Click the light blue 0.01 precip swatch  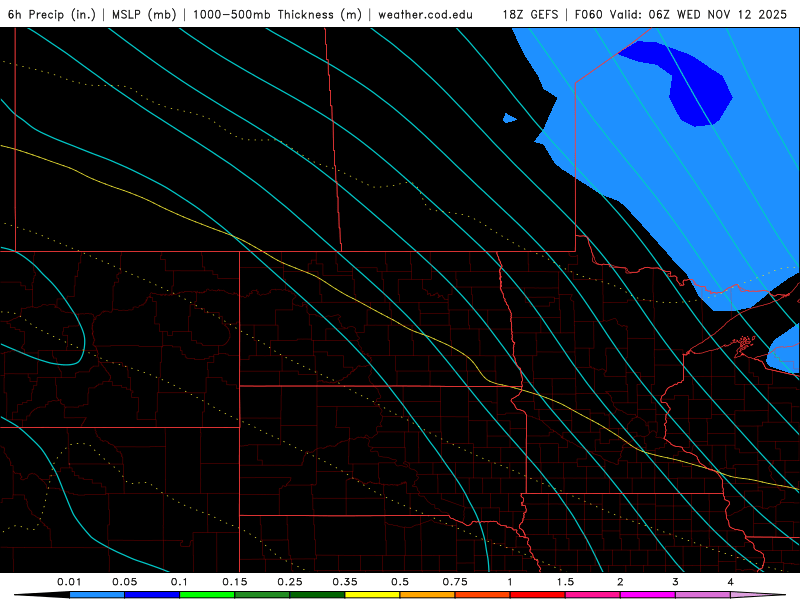pyautogui.click(x=97, y=595)
